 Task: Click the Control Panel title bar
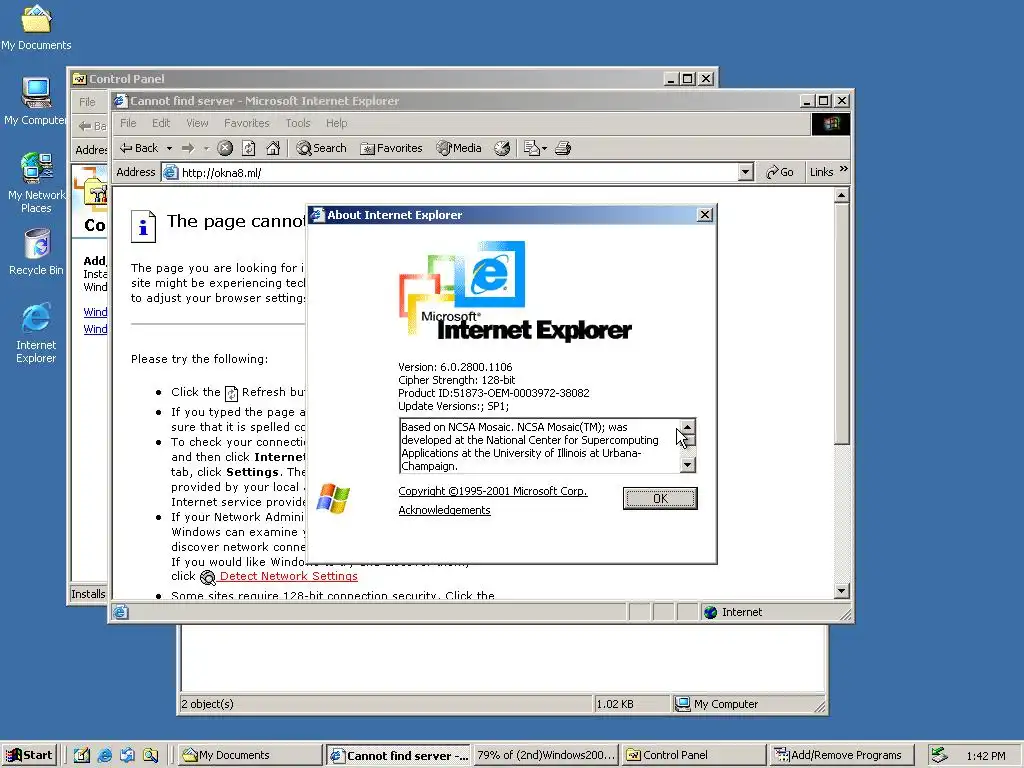pyautogui.click(x=366, y=78)
